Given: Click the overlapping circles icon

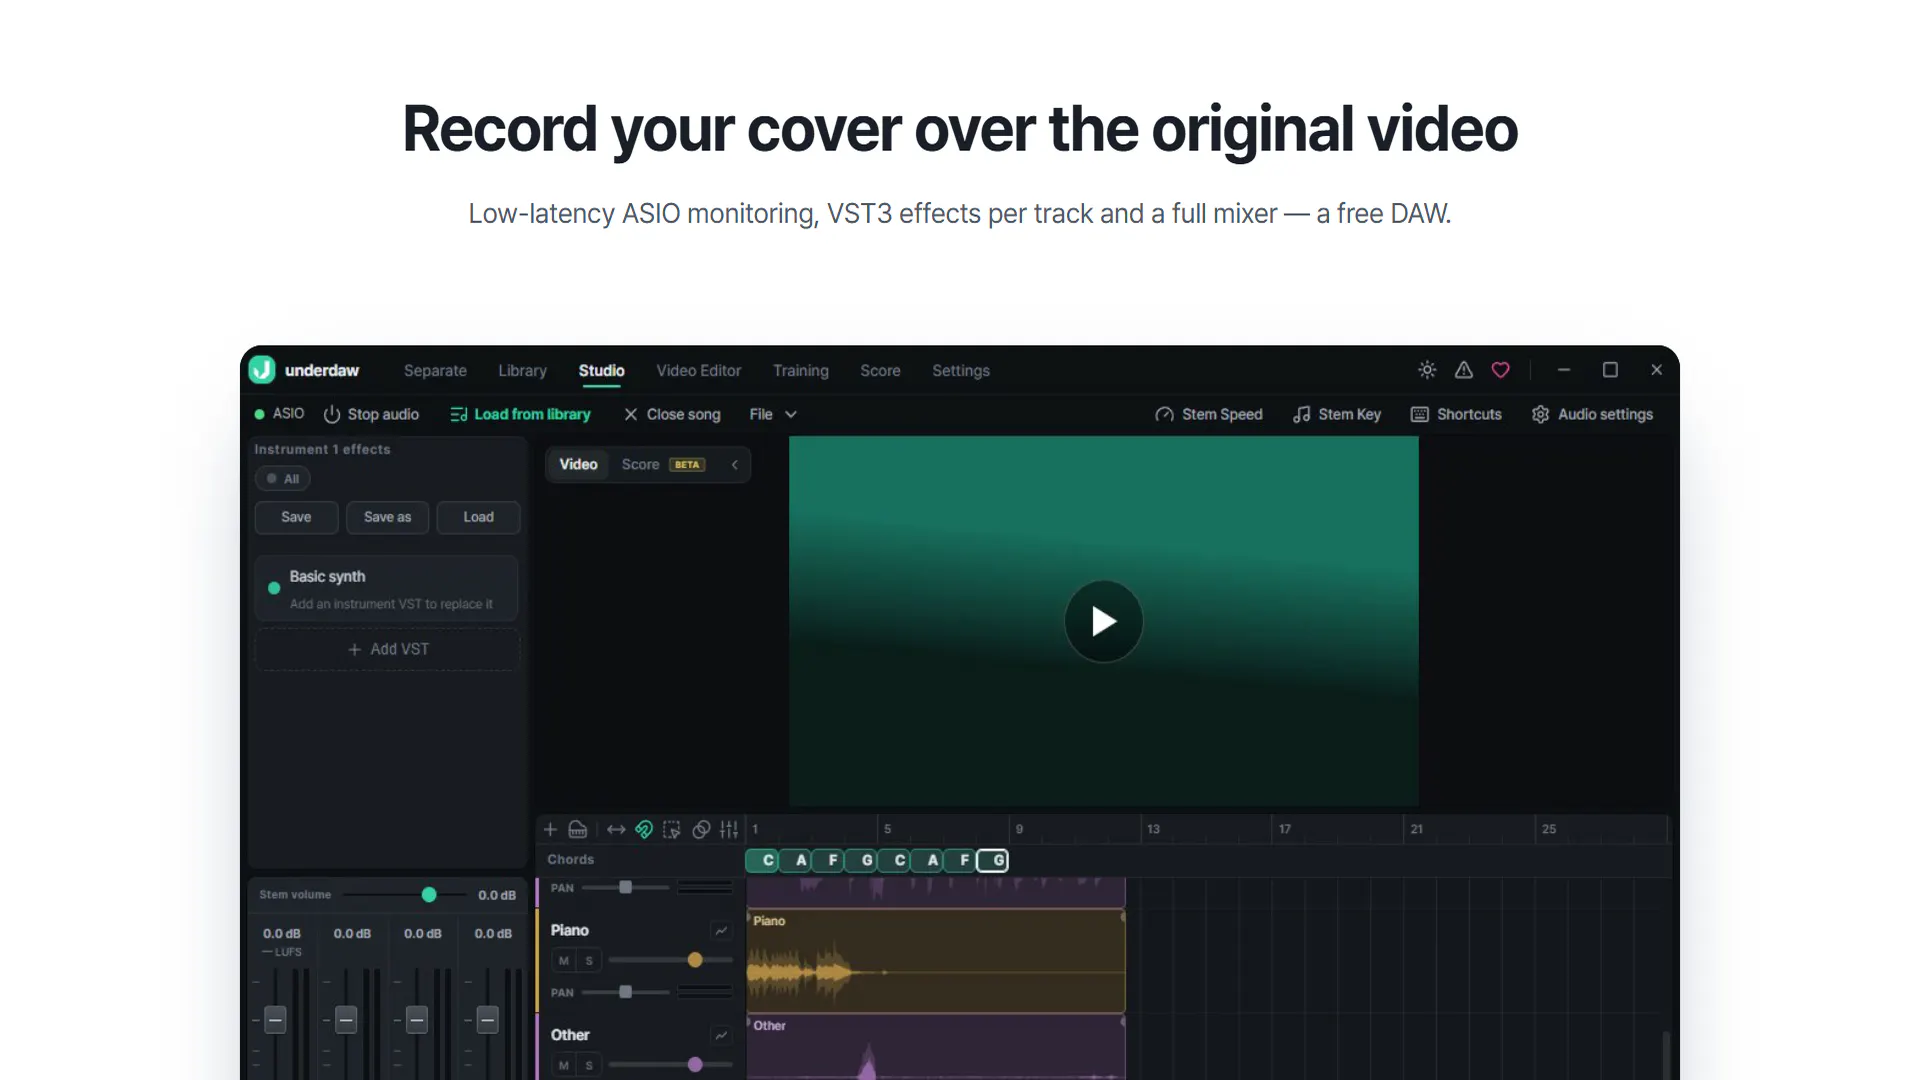Looking at the screenshot, I should coord(701,829).
